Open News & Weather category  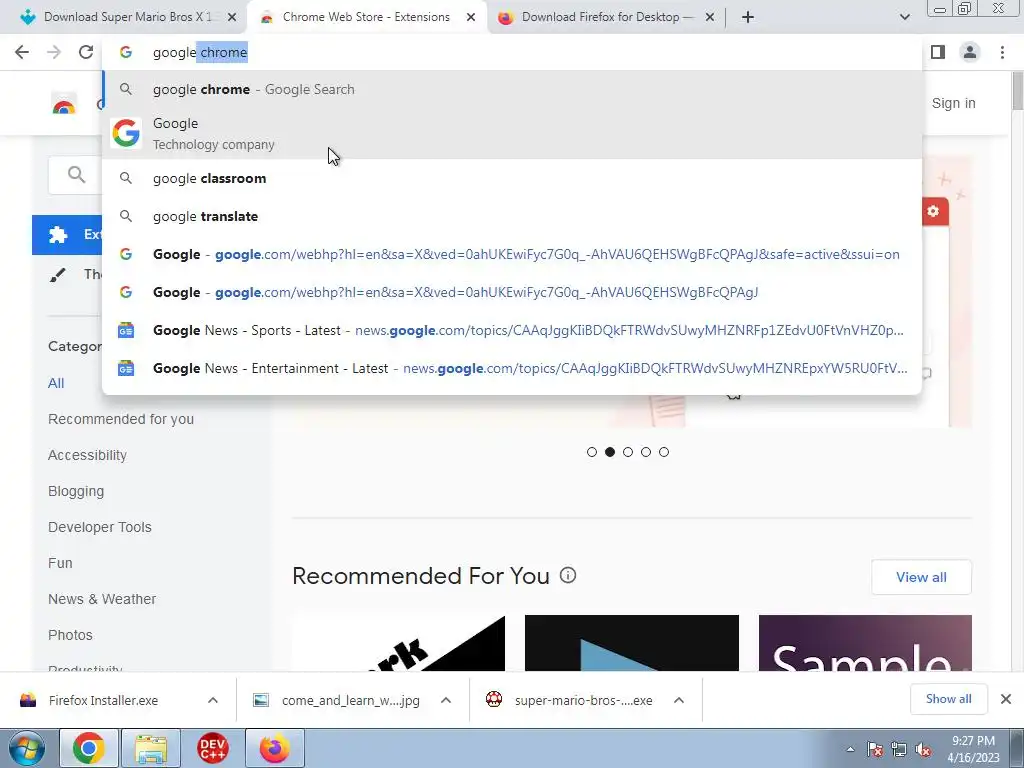[102, 599]
